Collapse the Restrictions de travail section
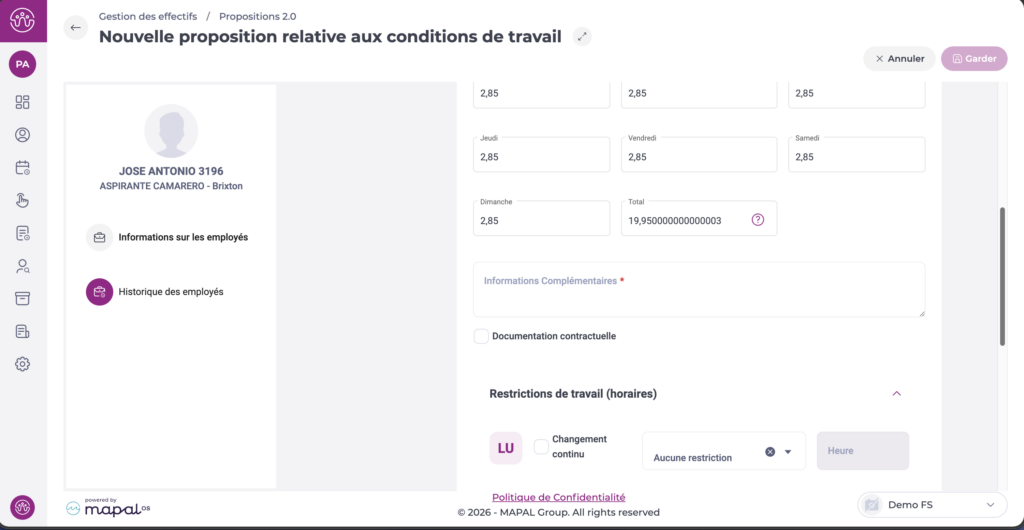The image size is (1024, 530). tap(896, 394)
